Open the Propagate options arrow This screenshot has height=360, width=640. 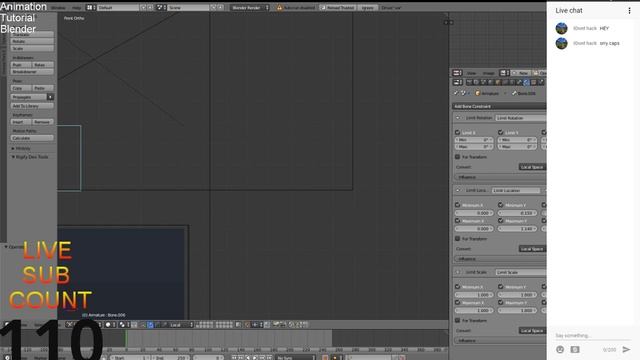click(x=50, y=97)
